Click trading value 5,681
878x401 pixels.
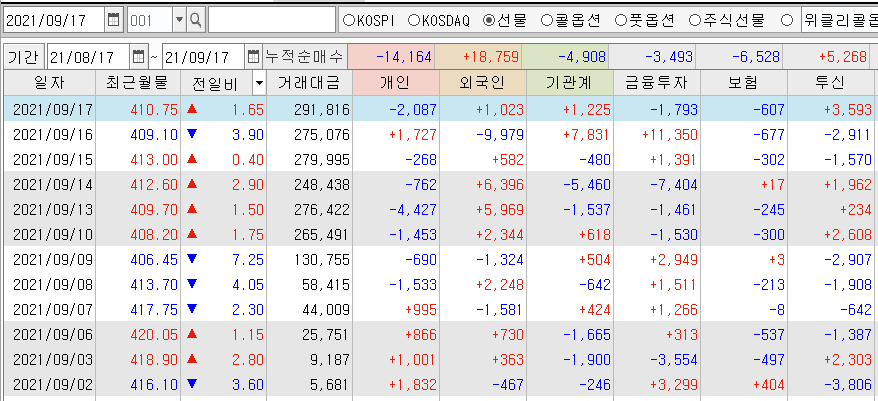pyautogui.click(x=329, y=385)
